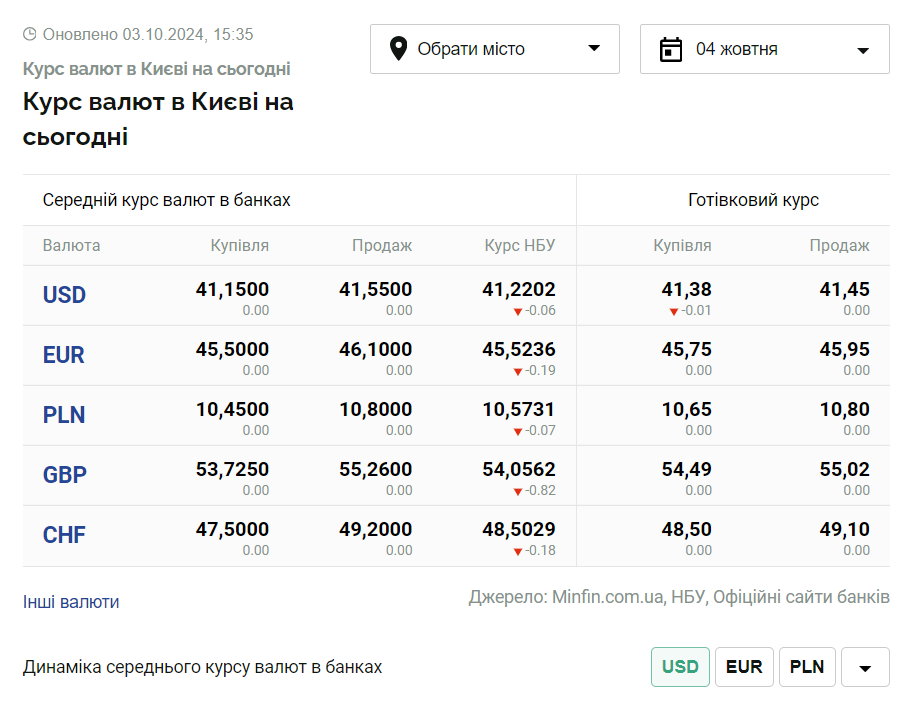Open the GBP currency link
Image resolution: width=910 pixels, height=713 pixels.
coord(64,475)
